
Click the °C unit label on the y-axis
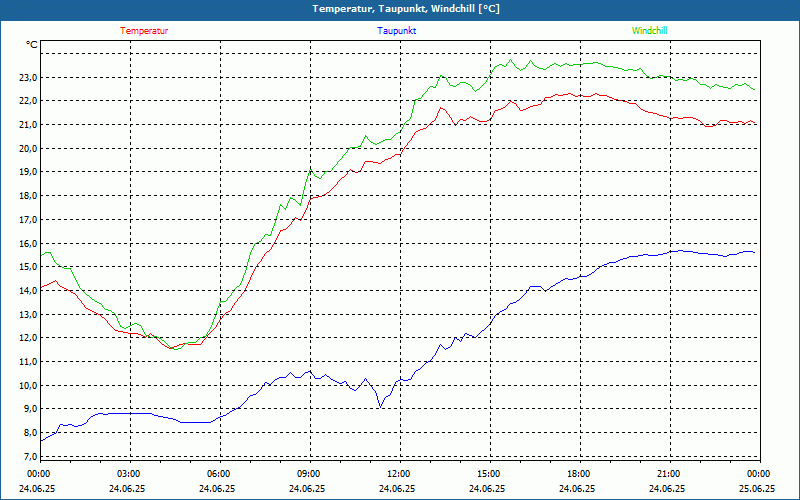[32, 45]
